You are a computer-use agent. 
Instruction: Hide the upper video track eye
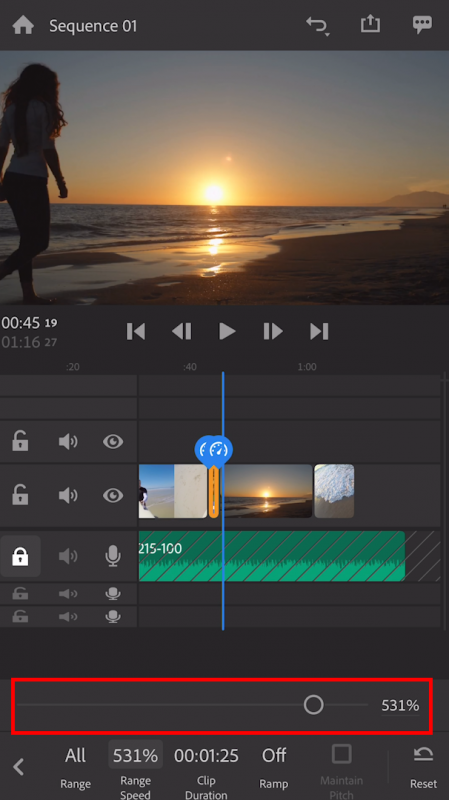[113, 441]
